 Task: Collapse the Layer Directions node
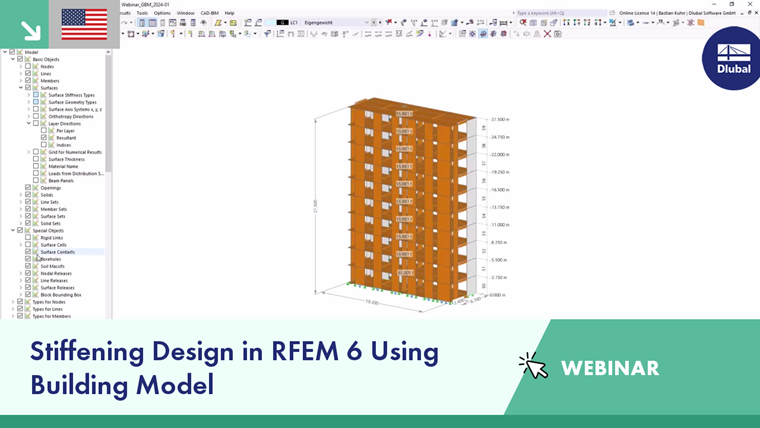pos(29,124)
